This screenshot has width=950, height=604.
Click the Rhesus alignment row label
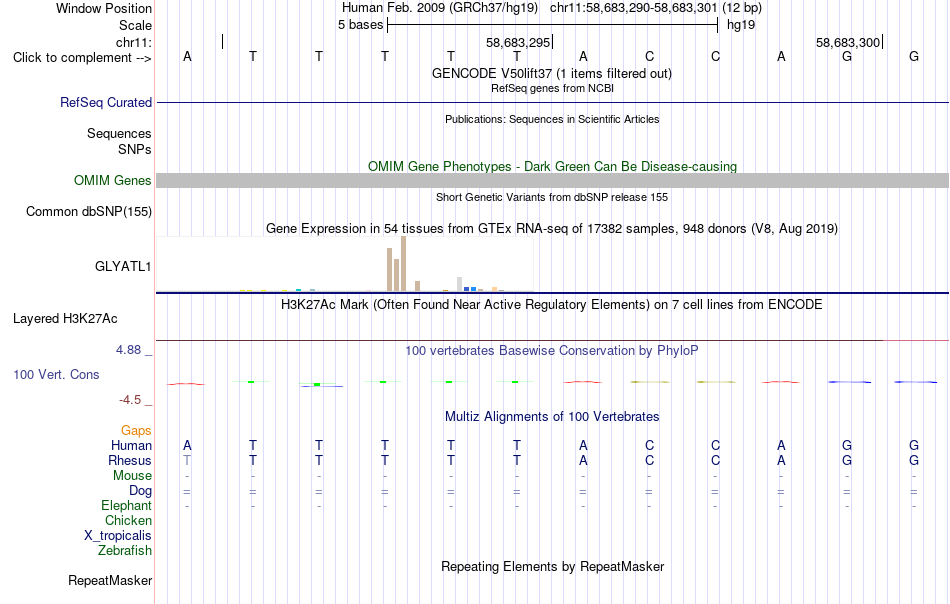[130, 460]
